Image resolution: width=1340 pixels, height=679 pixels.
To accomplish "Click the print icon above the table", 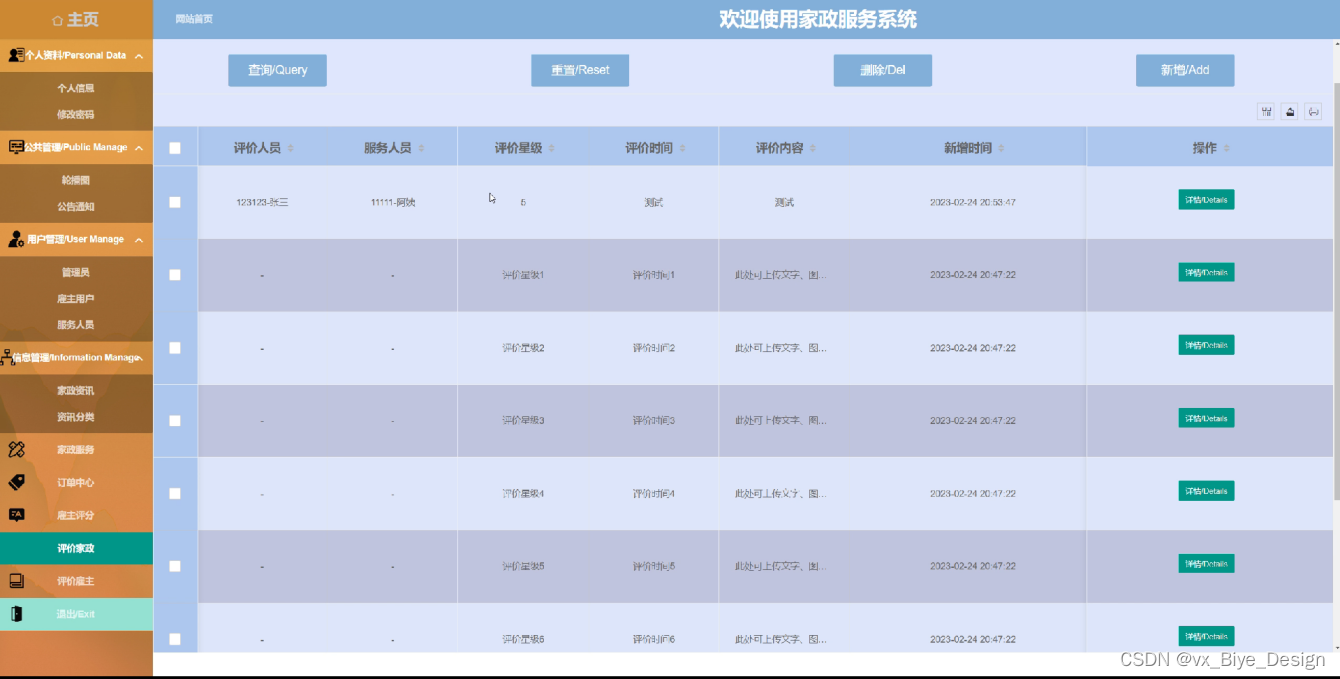I will [1314, 112].
